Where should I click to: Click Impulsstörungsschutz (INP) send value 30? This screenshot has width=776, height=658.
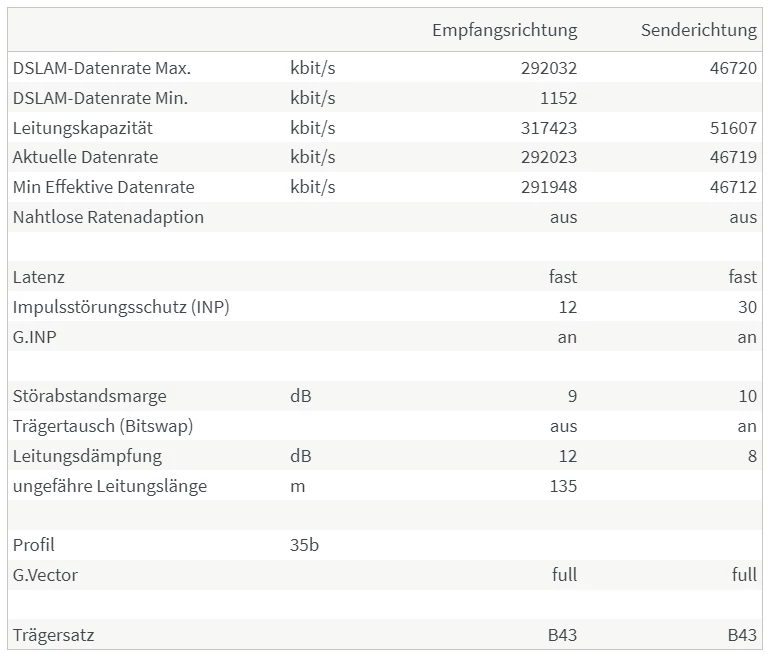coord(747,307)
